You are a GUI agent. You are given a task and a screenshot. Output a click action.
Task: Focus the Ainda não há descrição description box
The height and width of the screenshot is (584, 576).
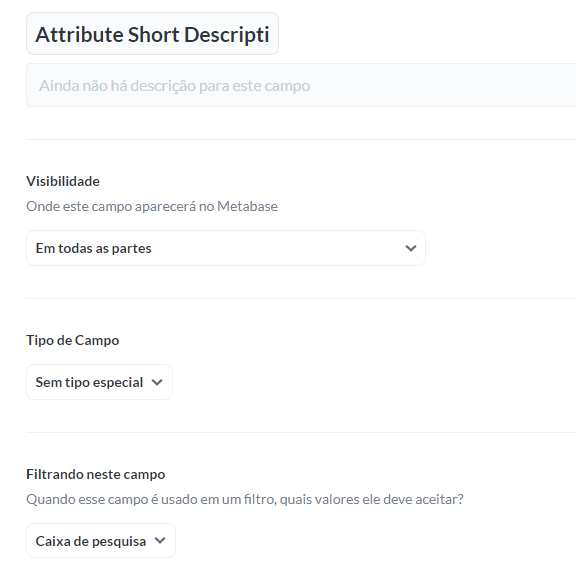pos(301,85)
